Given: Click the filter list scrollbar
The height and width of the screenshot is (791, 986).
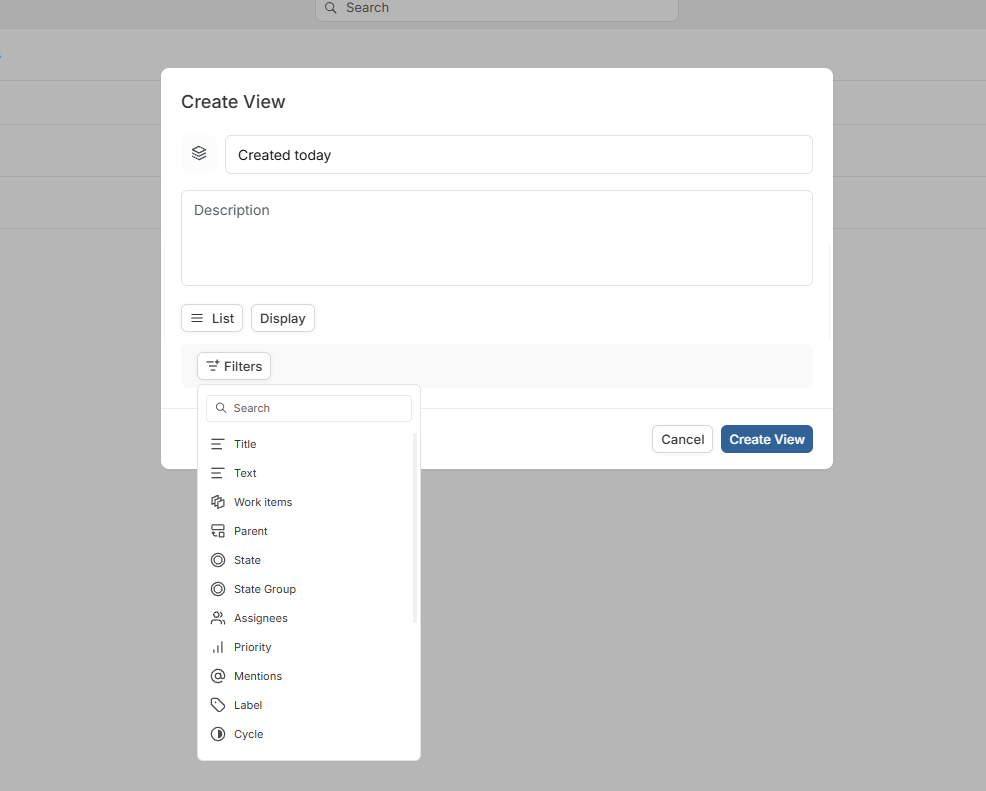Looking at the screenshot, I should (415, 528).
